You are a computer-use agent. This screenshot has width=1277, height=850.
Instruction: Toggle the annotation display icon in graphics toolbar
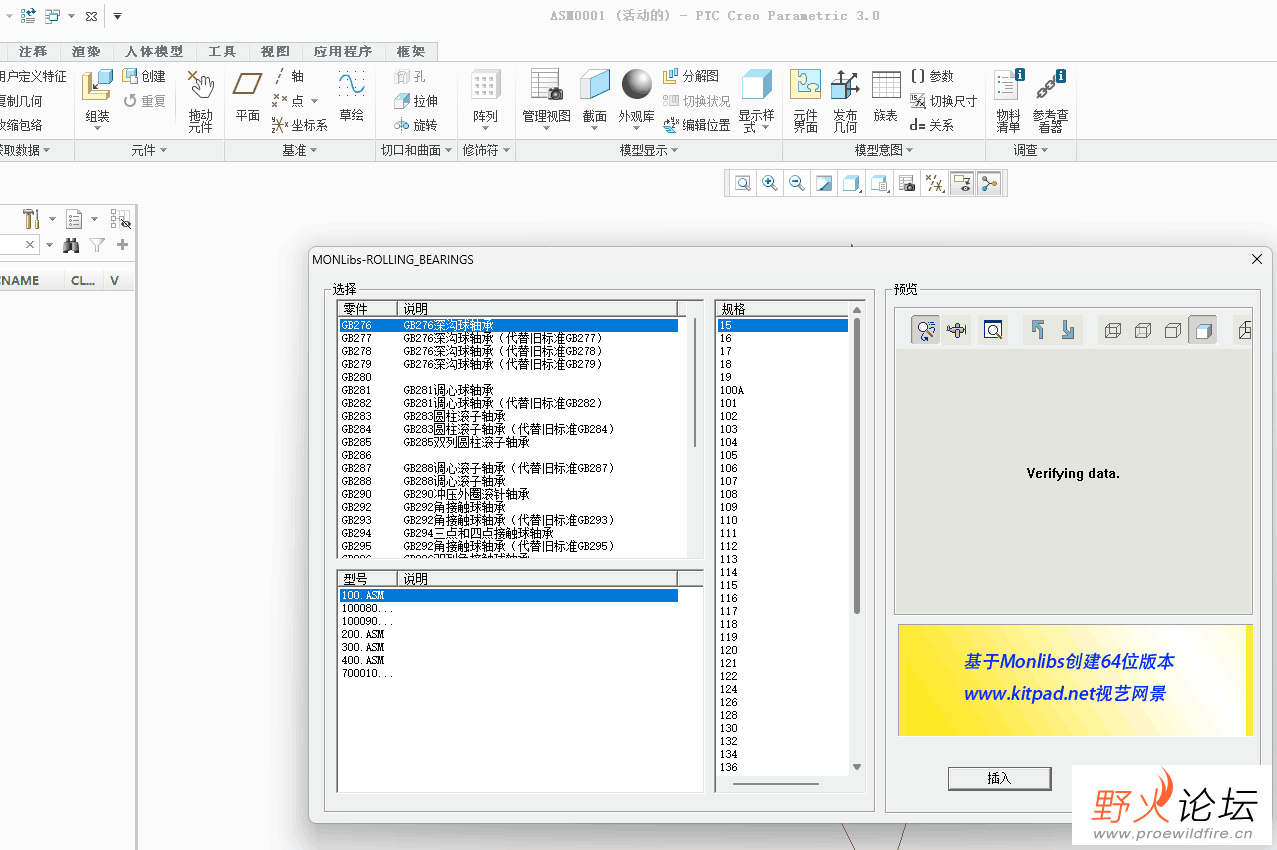pyautogui.click(x=962, y=183)
